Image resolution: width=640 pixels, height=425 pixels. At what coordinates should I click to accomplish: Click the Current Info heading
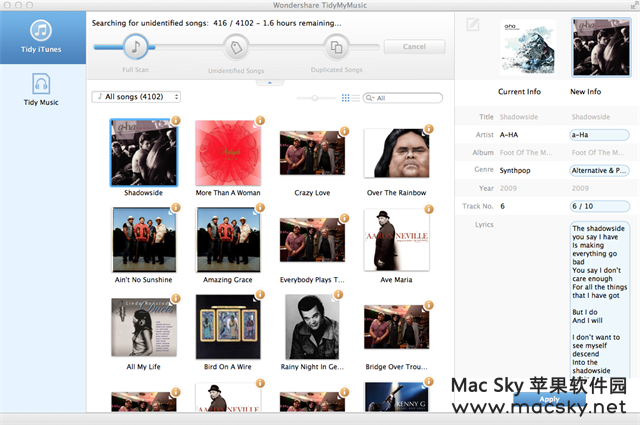click(519, 92)
